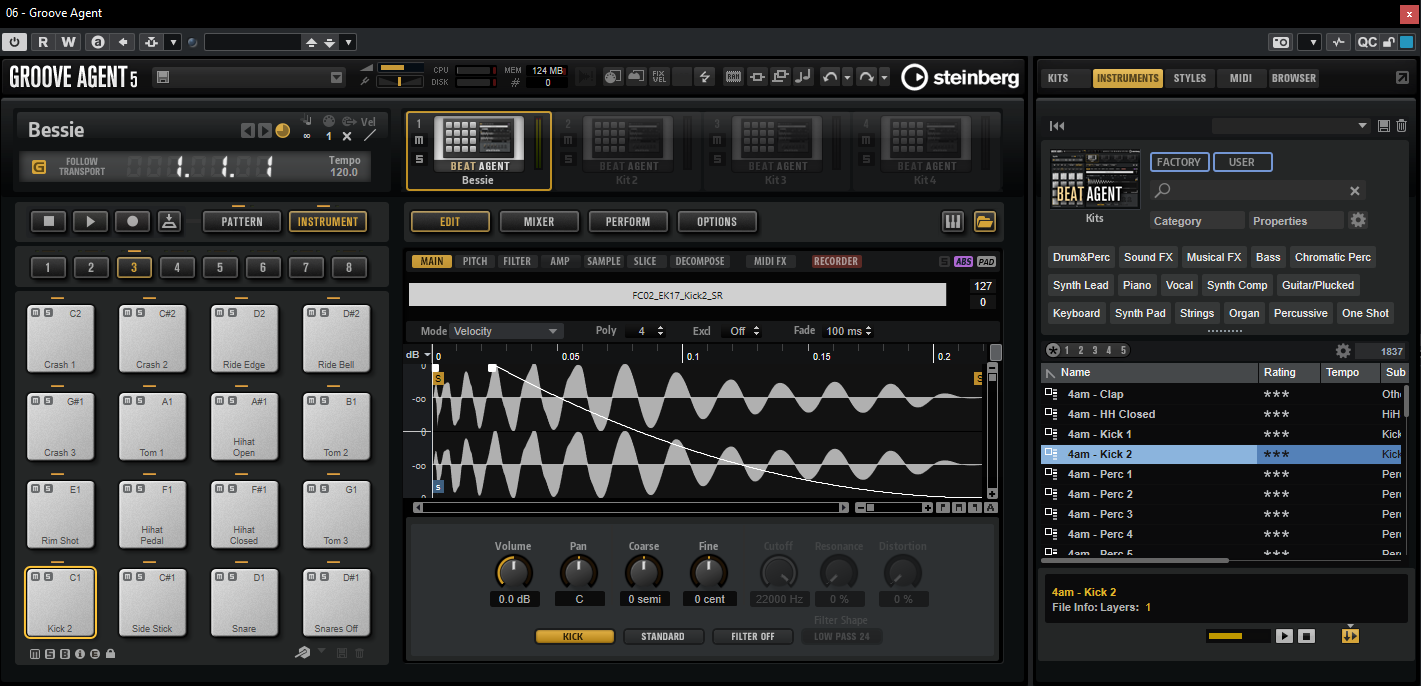
Task: Click the save floppy icon in Instruments panel
Action: point(1384,126)
